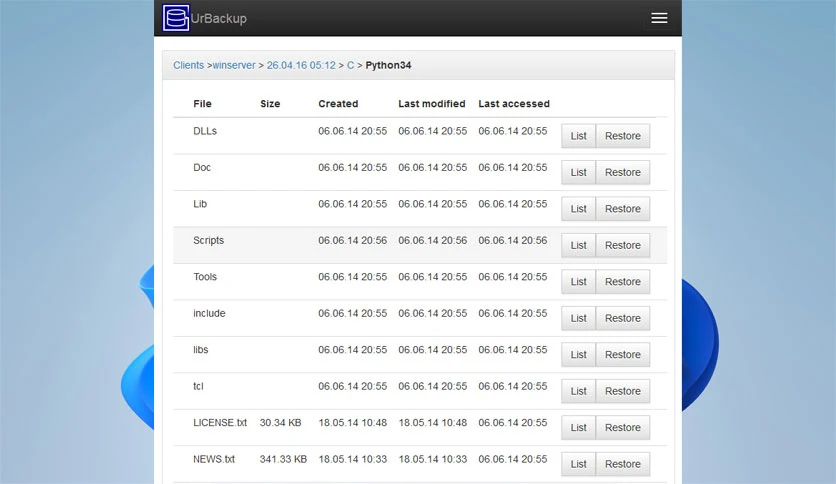
Task: Click the 341.33 KB size value
Action: [x=283, y=459]
